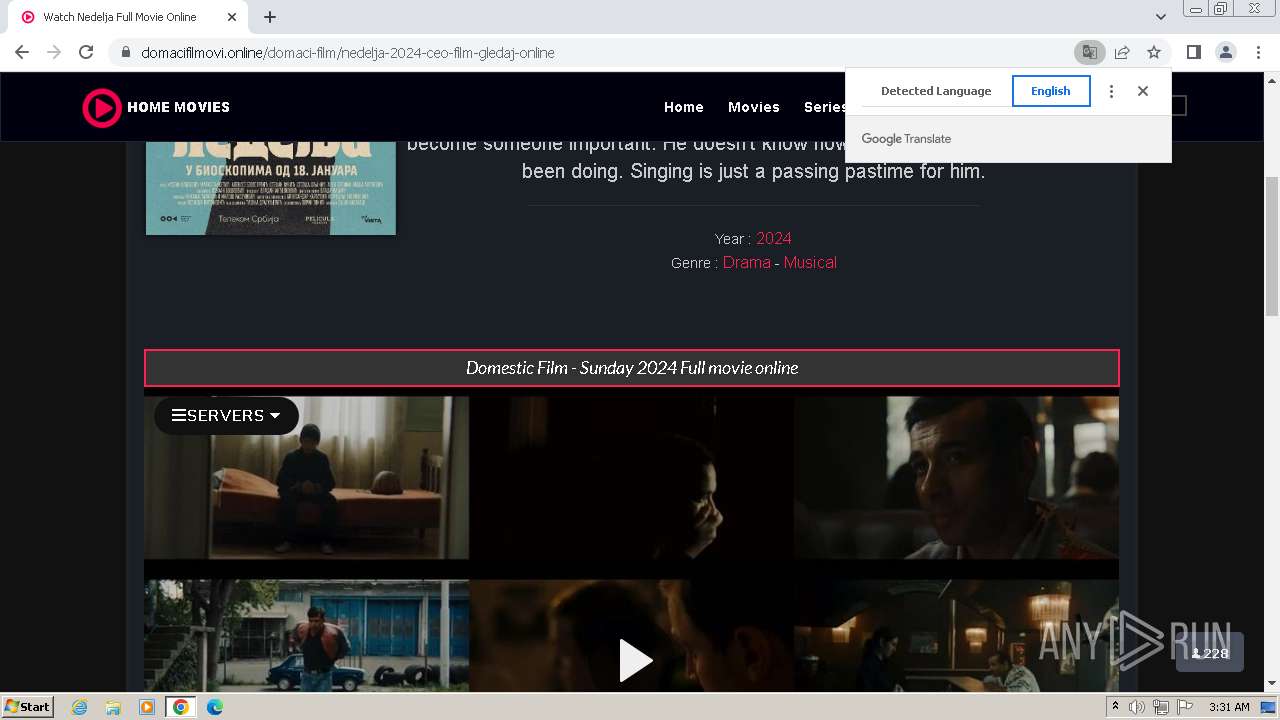Switch to Chrome in the taskbar
This screenshot has width=1280, height=720.
(180, 707)
